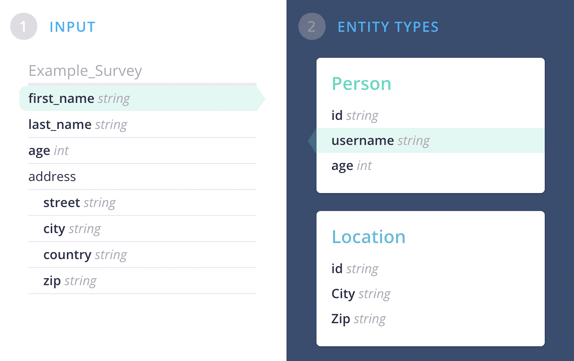The height and width of the screenshot is (361, 574).
Task: Select the first_name string field
Action: 142,98
